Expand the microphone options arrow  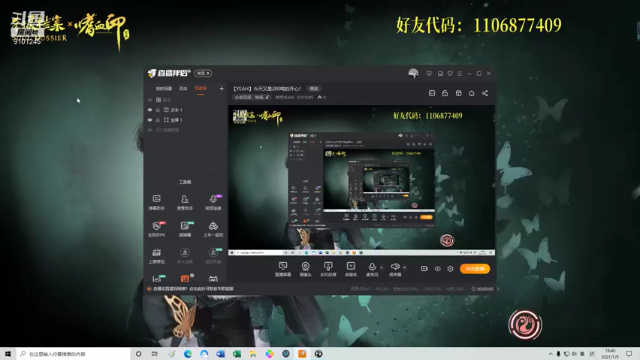(382, 267)
